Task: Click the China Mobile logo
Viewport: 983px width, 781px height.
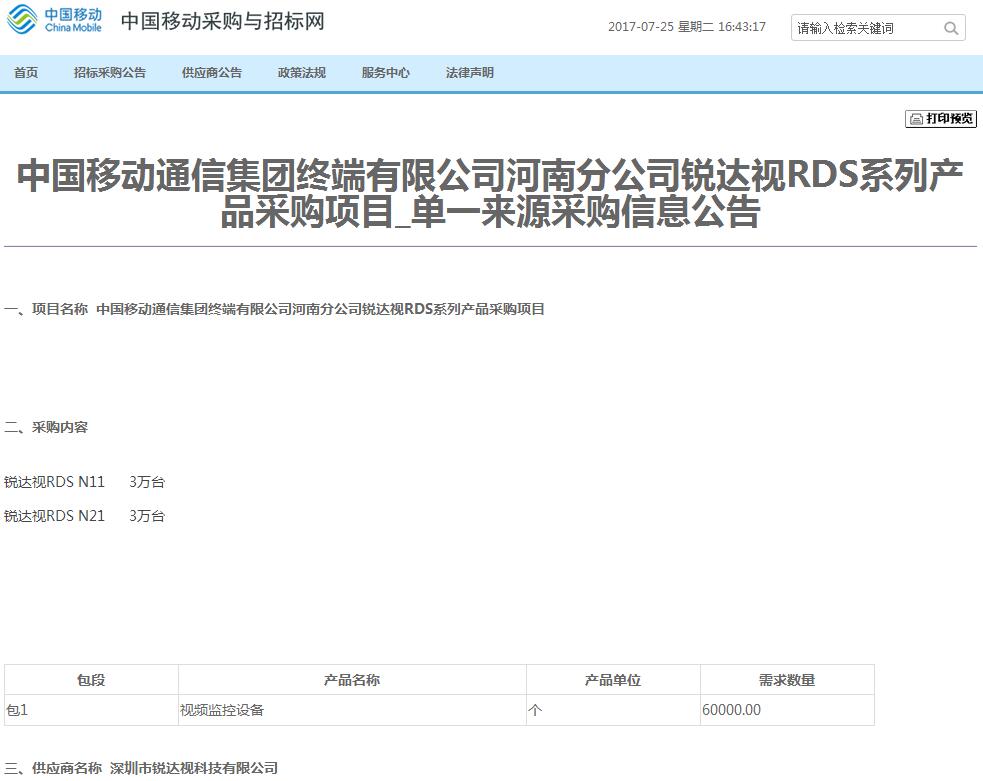Action: tap(55, 20)
